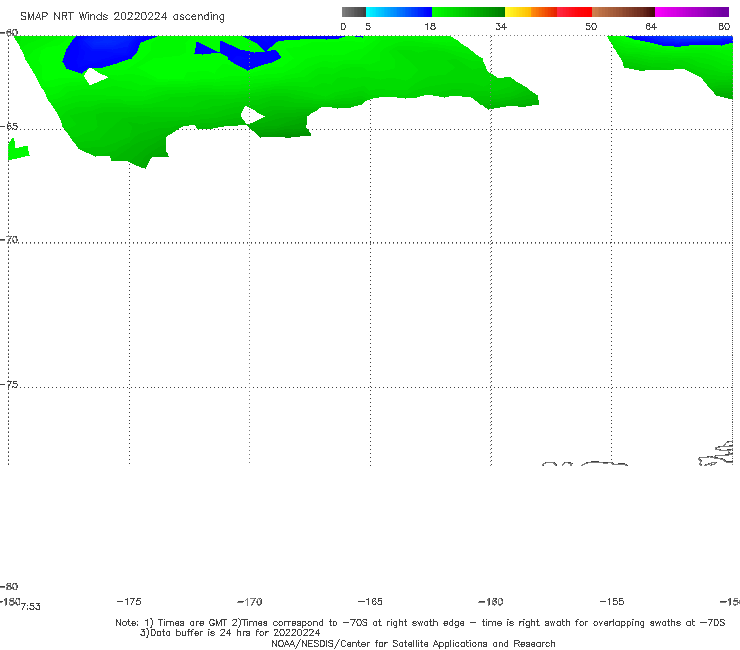Click the color bar label '50'
The width and height of the screenshot is (740, 650).
[591, 26]
